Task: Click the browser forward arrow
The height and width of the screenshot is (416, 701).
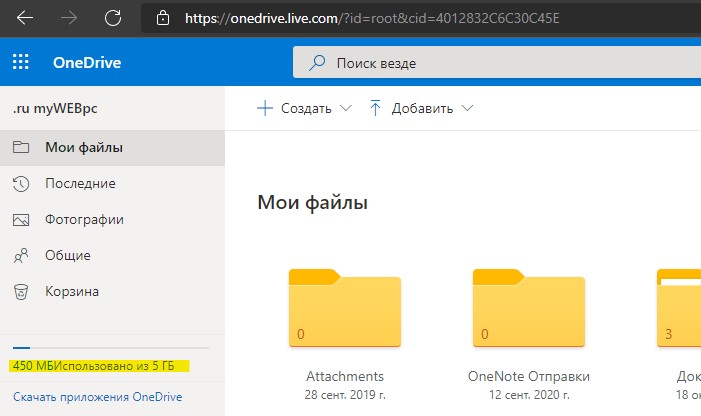Action: coord(68,18)
